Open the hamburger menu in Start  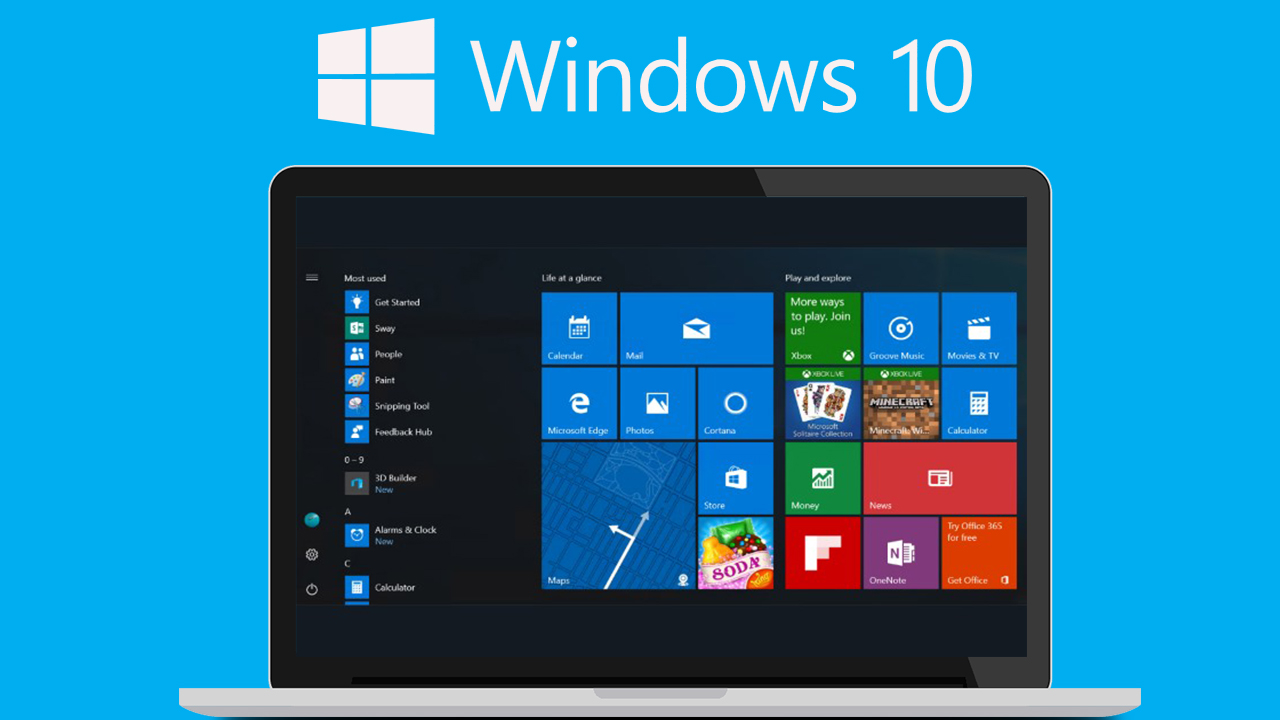[x=312, y=278]
